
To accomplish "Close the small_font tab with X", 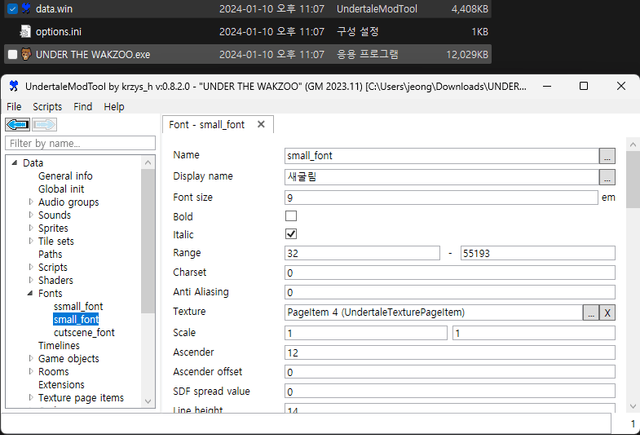I will (x=261, y=125).
